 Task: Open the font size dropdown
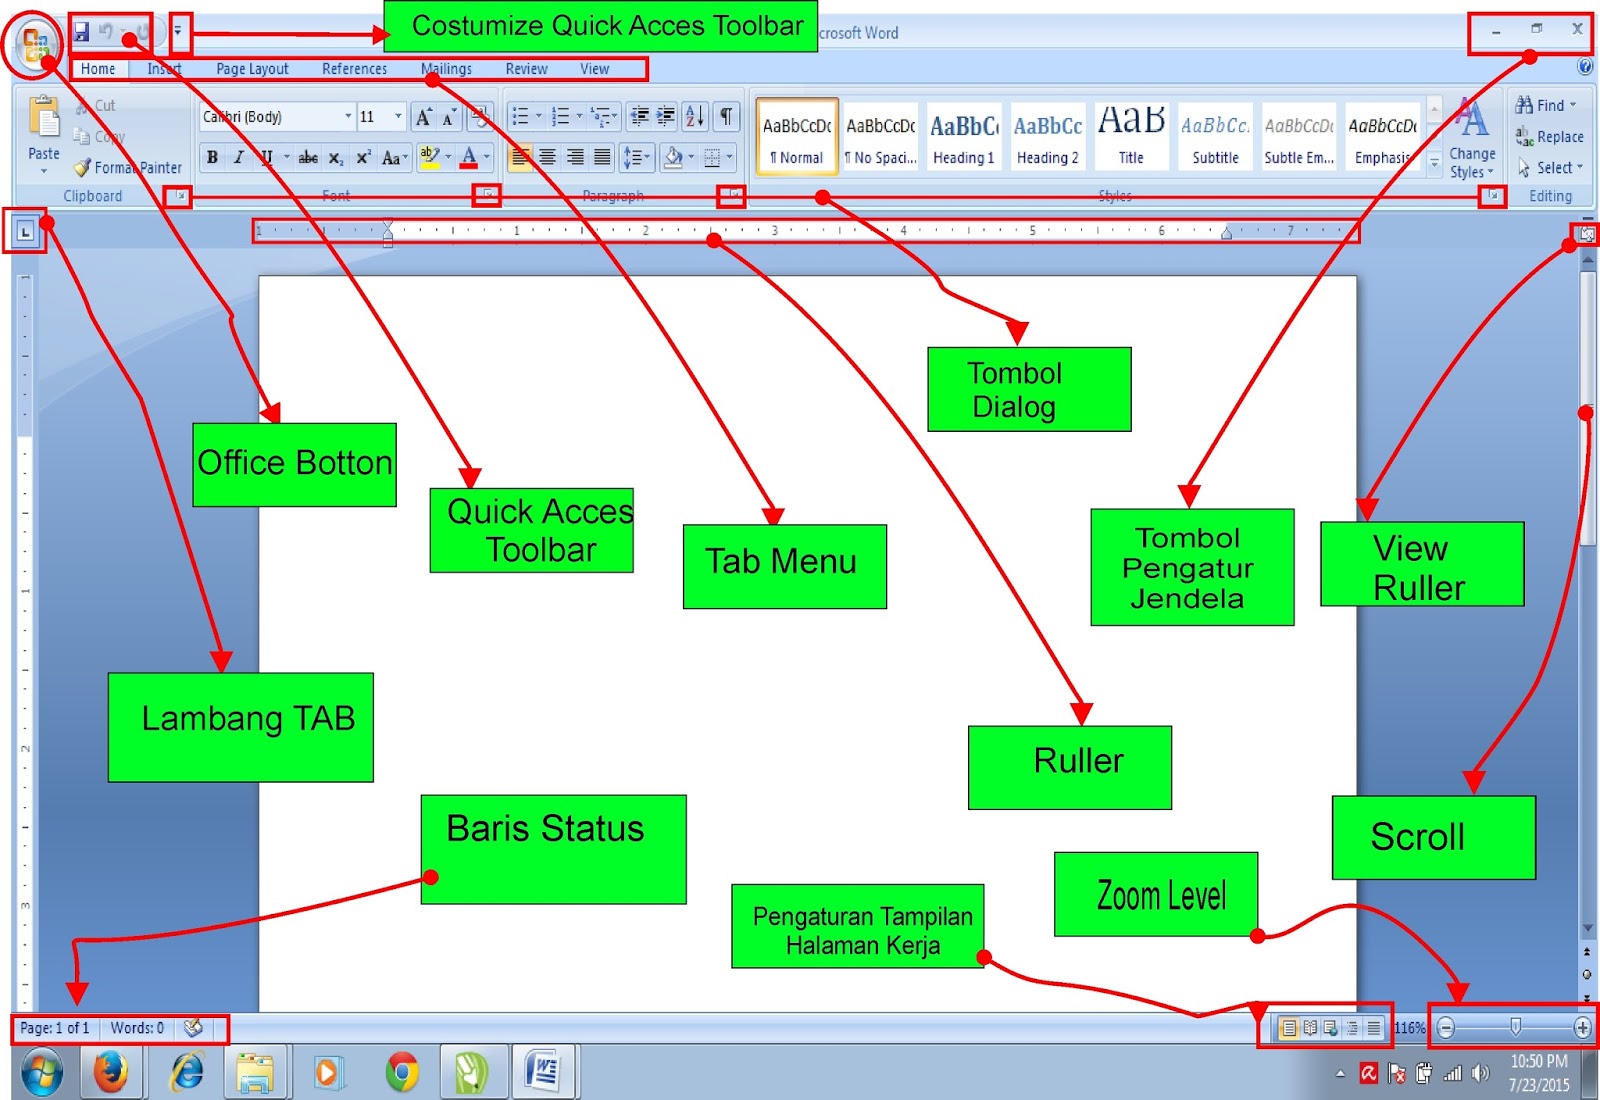click(x=396, y=116)
